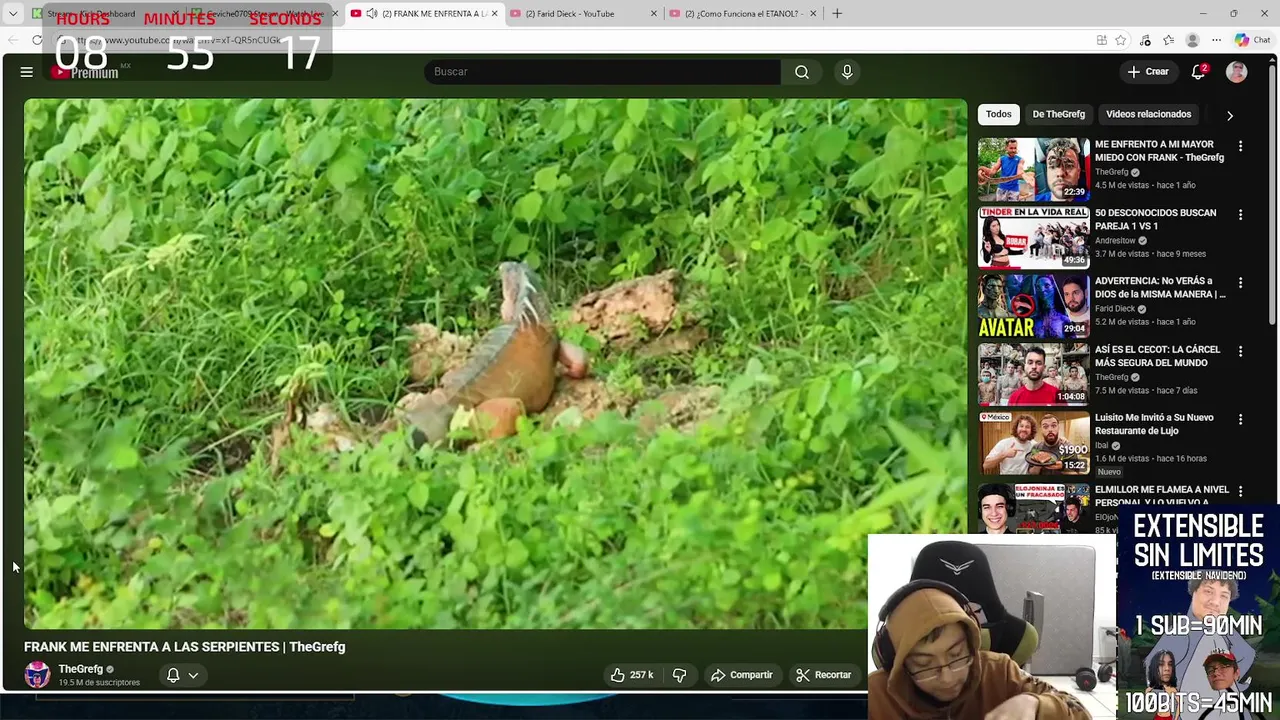Select the Videos relacionados chip
The height and width of the screenshot is (720, 1280).
point(1148,114)
